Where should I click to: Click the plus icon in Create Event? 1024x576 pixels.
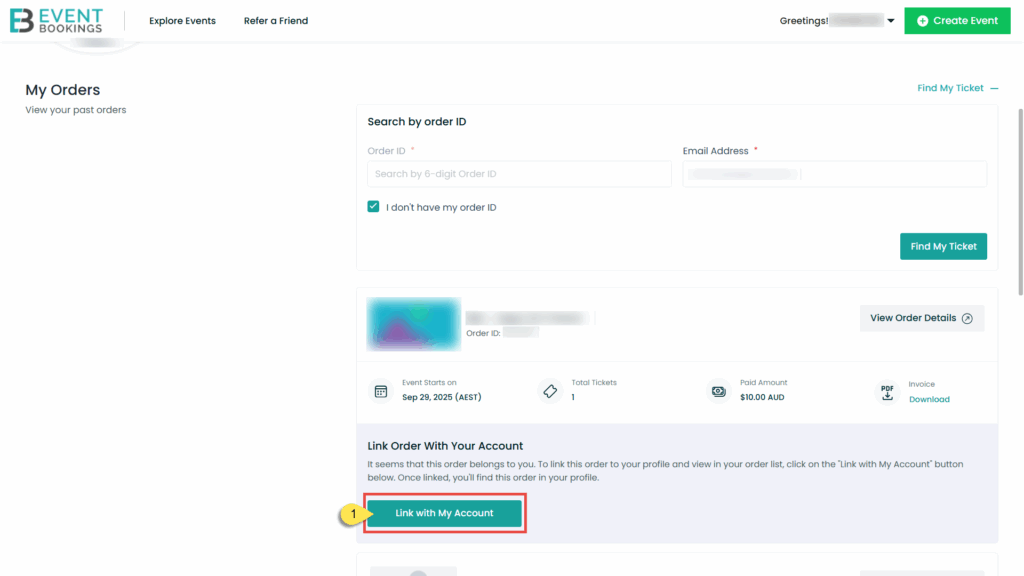(922, 21)
